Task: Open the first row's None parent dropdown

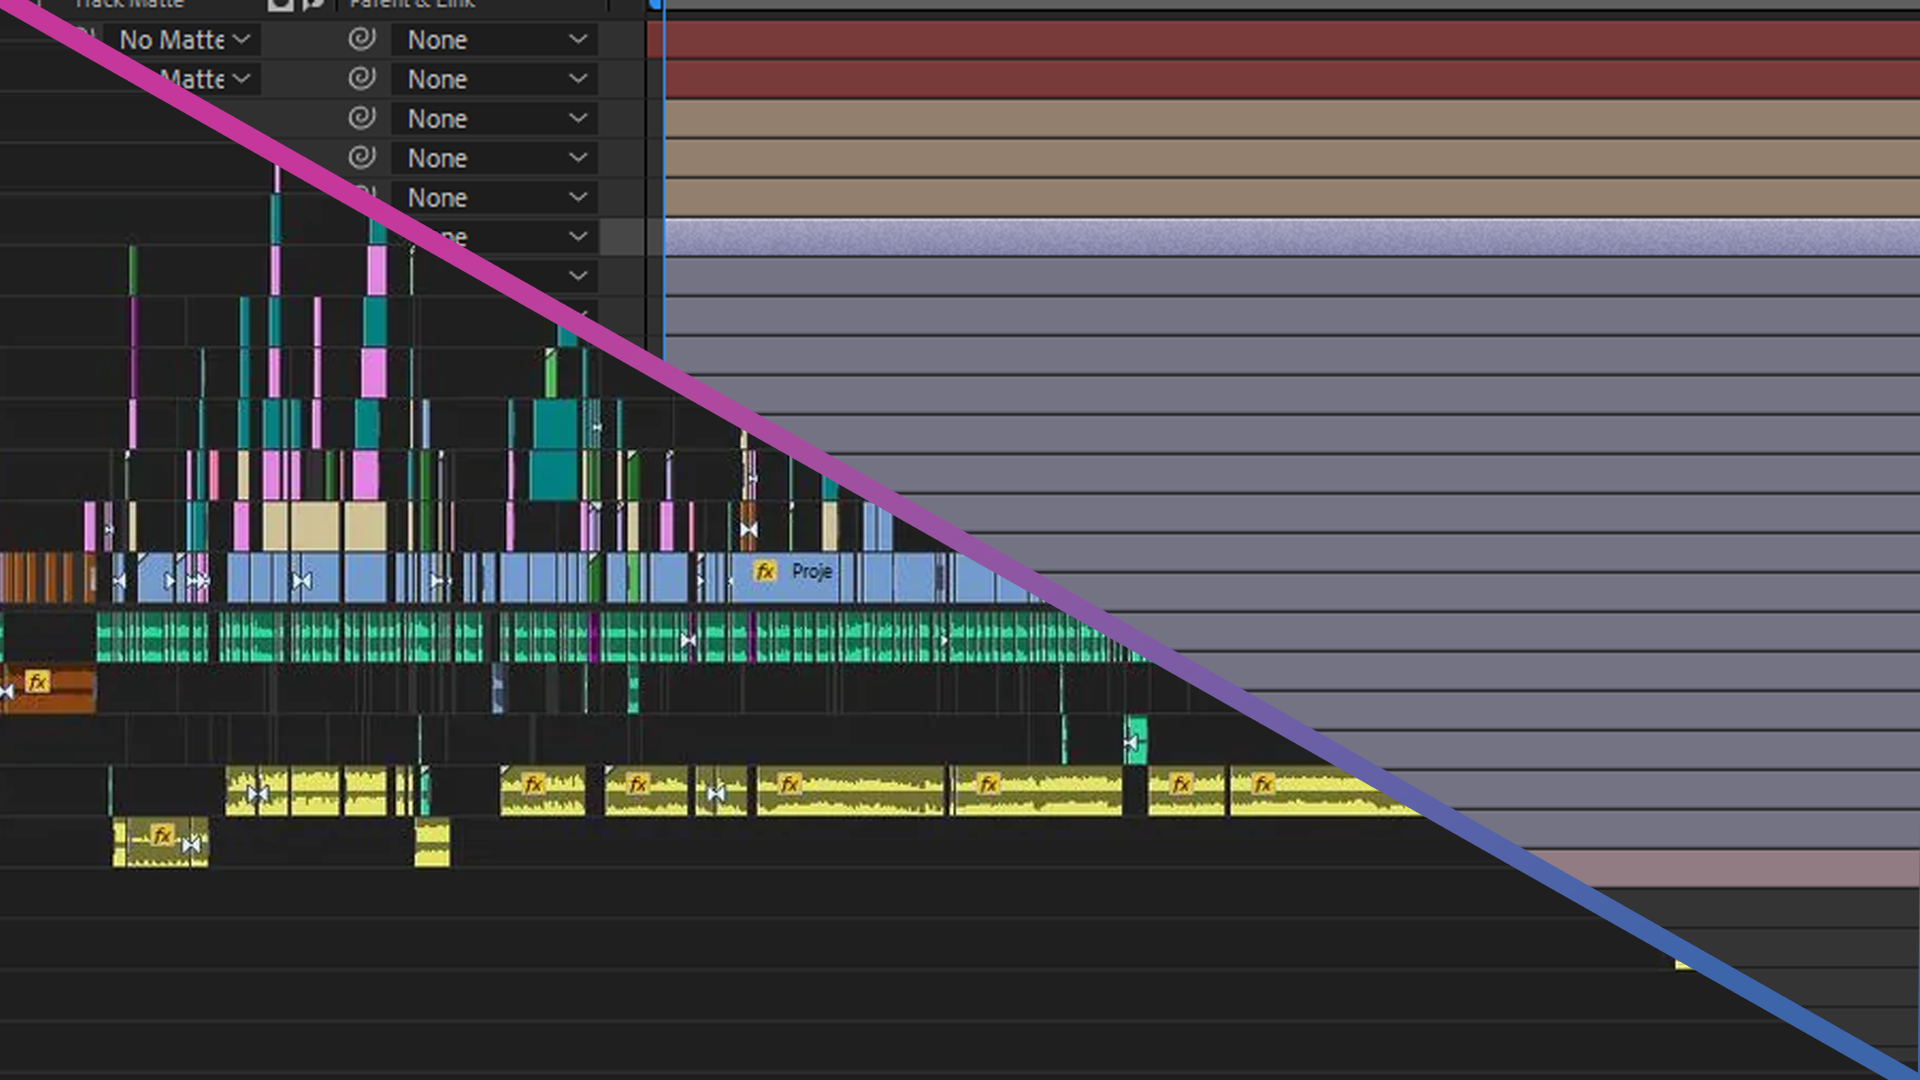Action: (x=495, y=40)
